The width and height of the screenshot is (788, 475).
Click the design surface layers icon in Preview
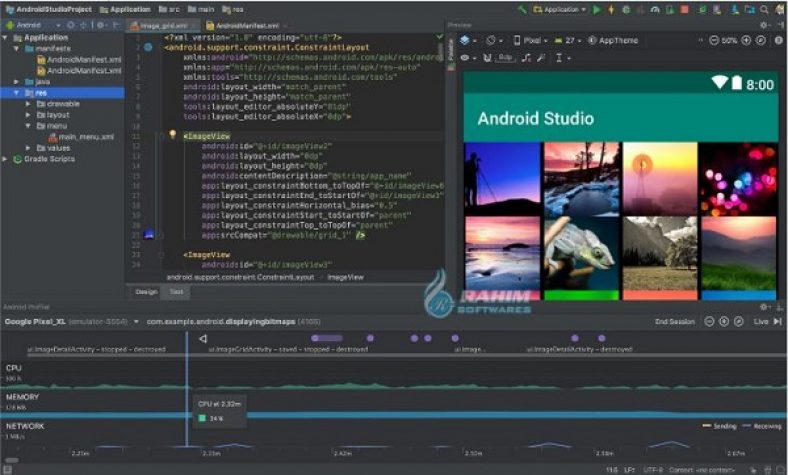point(466,41)
